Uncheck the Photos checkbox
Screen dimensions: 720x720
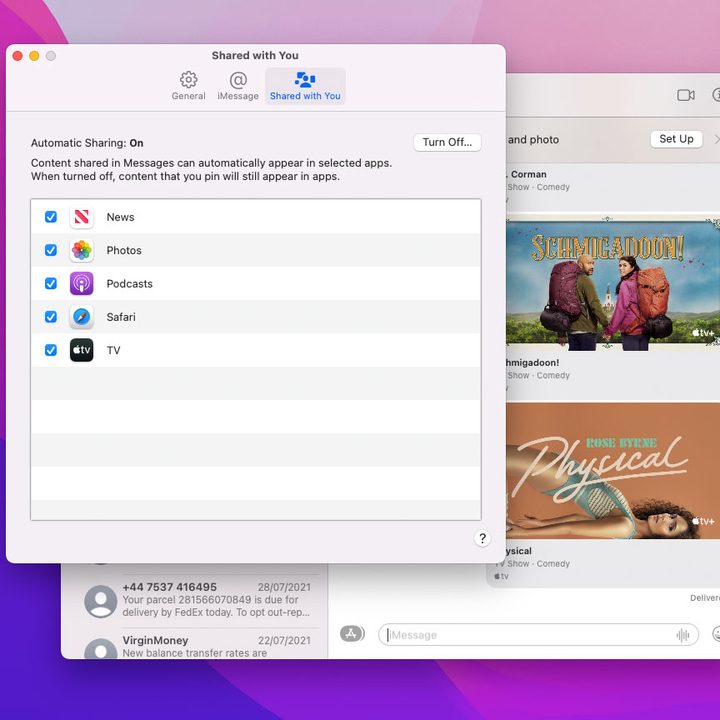[x=51, y=250]
